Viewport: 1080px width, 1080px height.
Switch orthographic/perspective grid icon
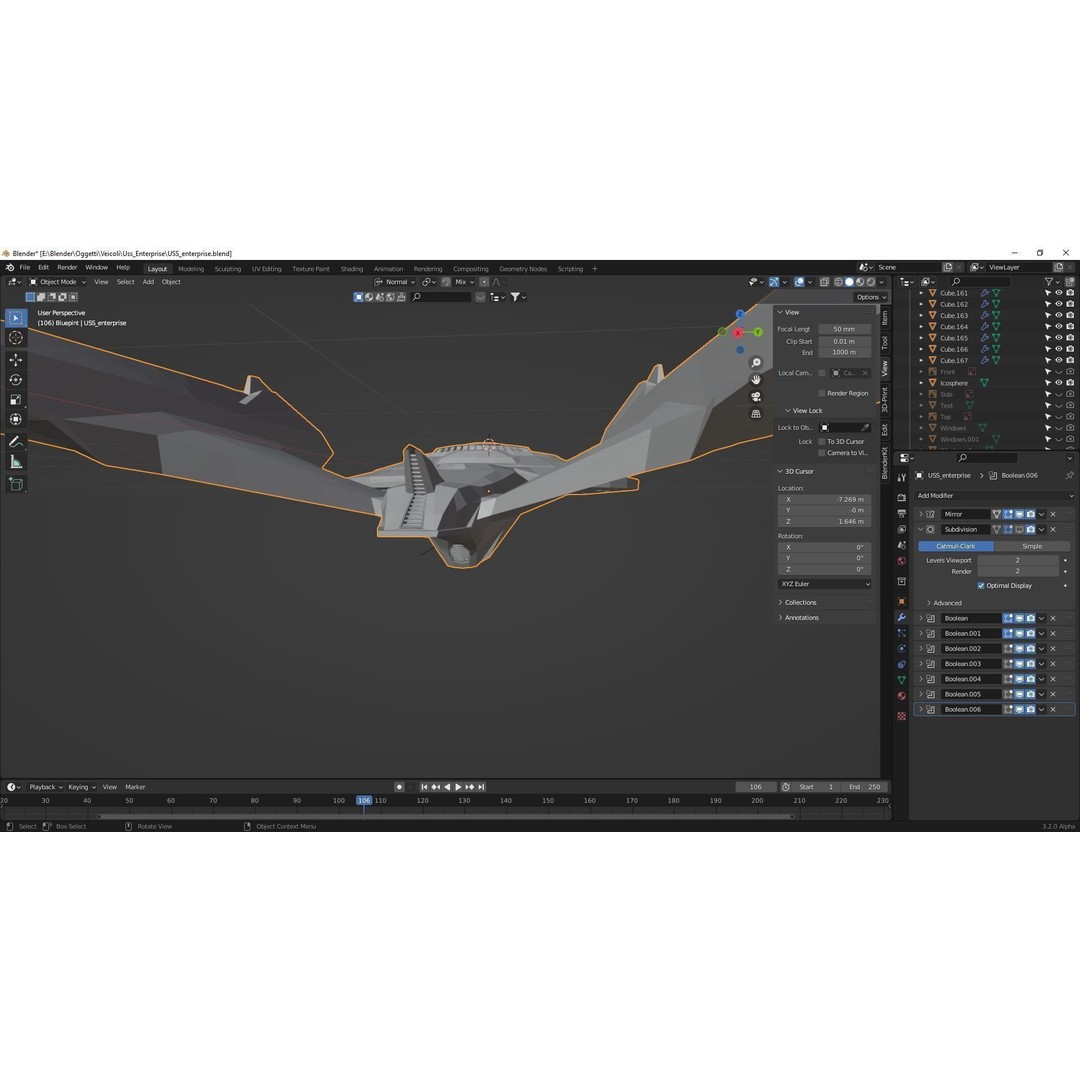[x=756, y=414]
